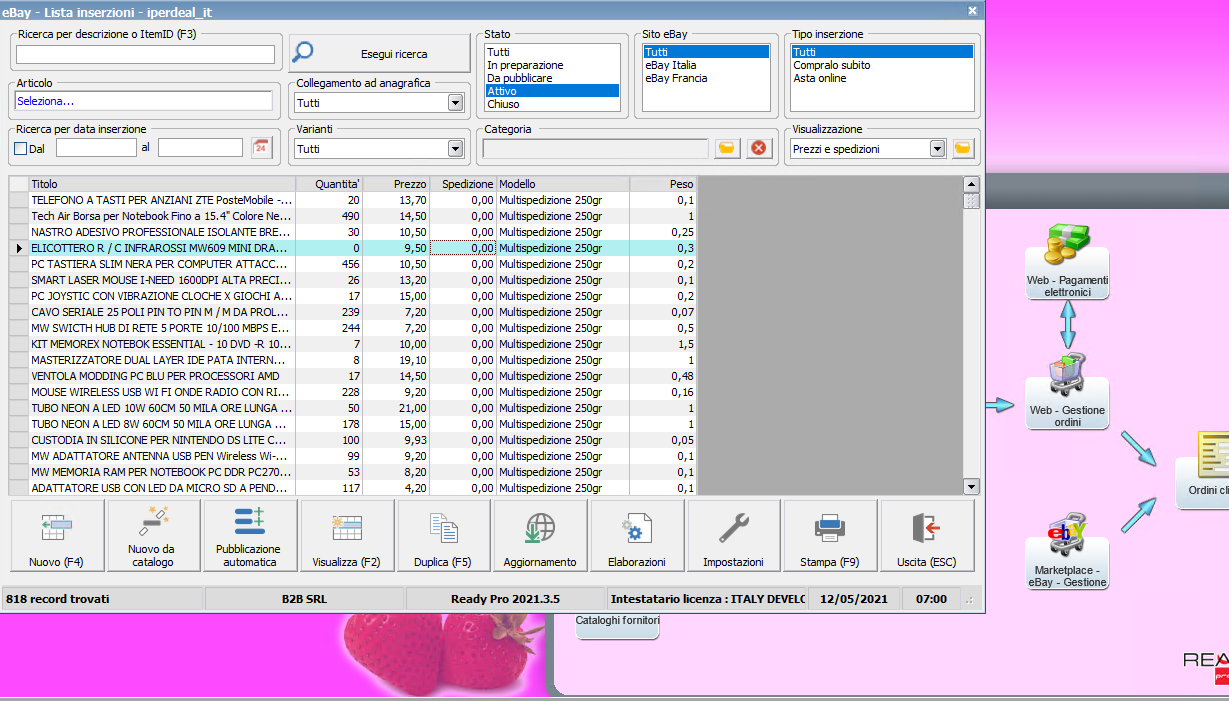The image size is (1229, 701).
Task: Enable the Dal date filter checkbox
Action: (21, 148)
